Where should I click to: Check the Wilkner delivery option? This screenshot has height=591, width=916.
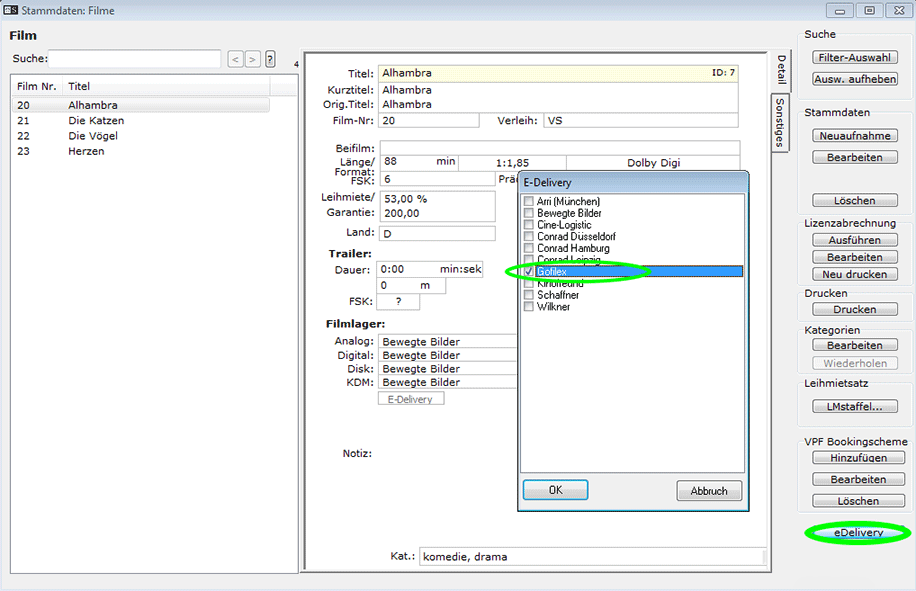click(x=529, y=307)
